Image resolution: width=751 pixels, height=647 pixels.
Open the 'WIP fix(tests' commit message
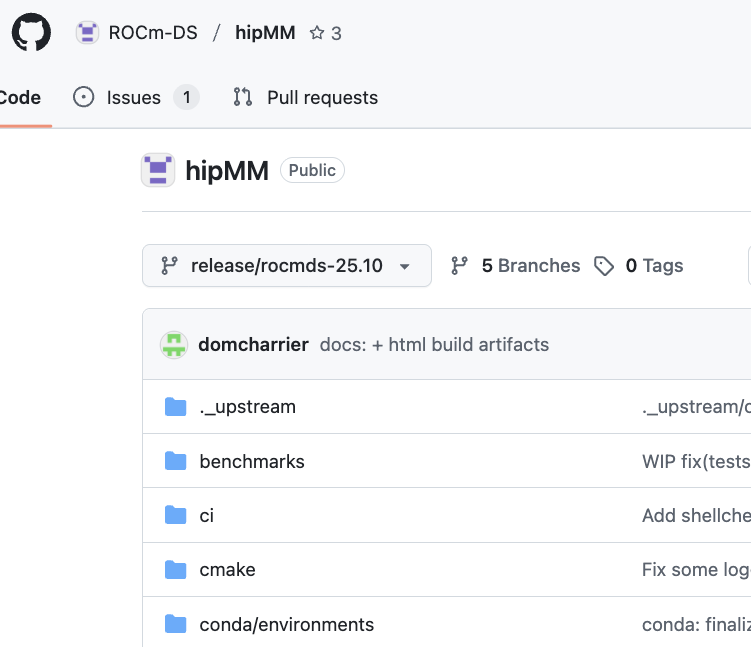[x=696, y=462]
